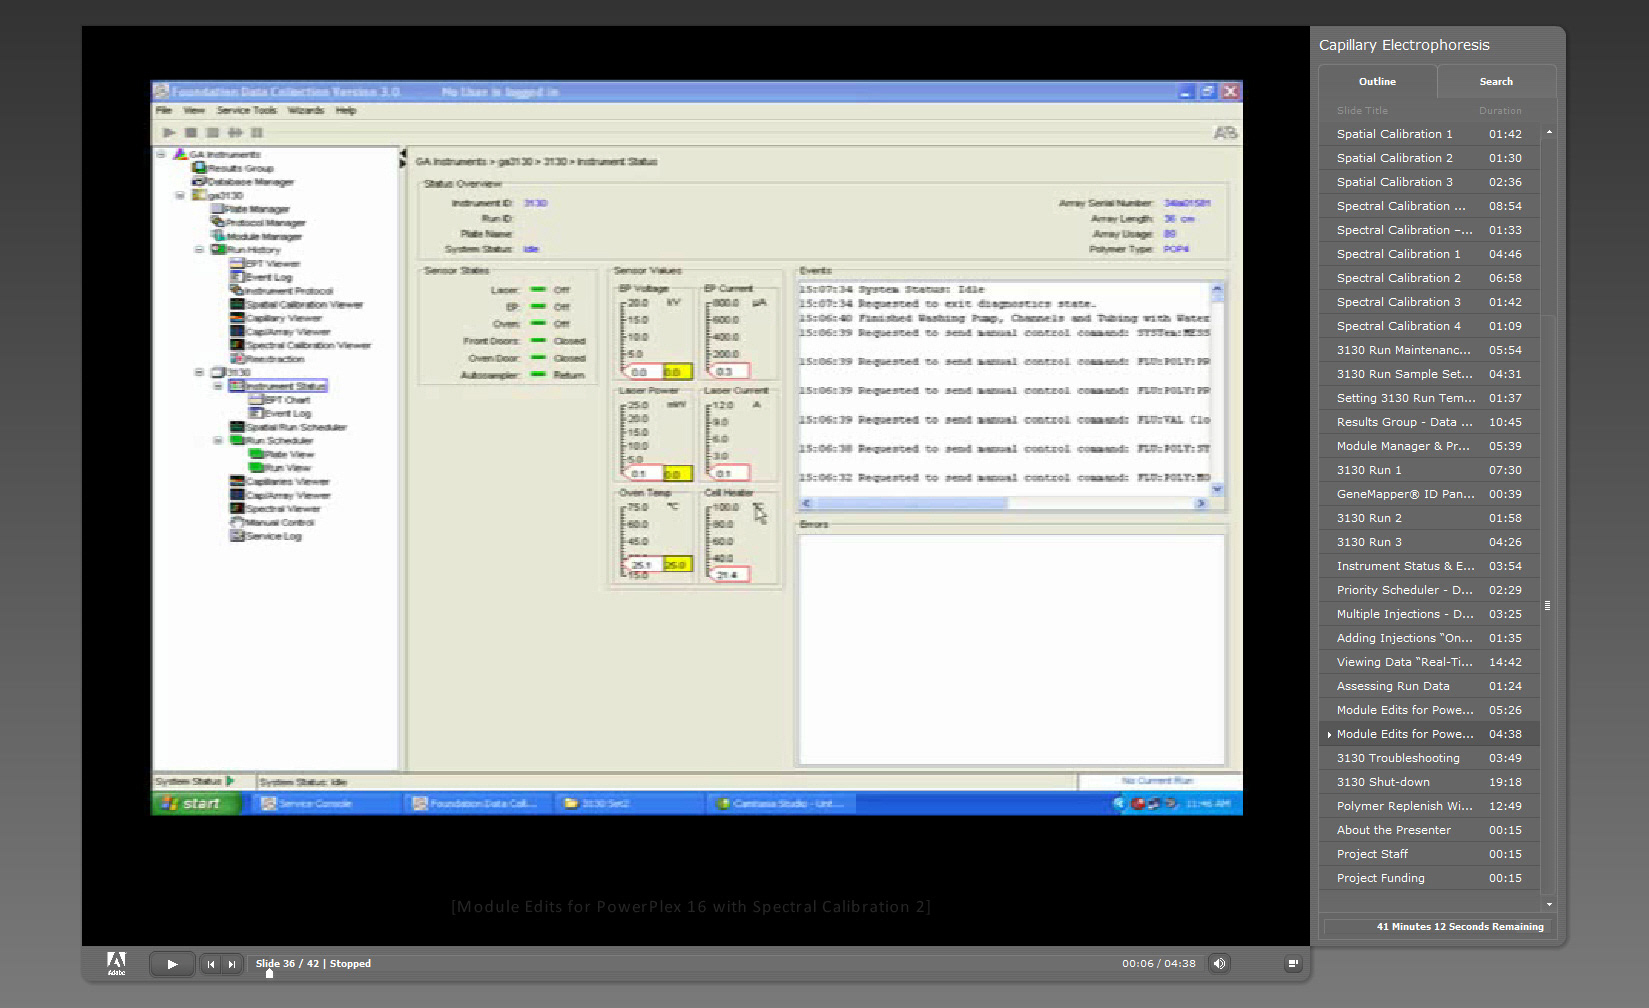Collapse the GA Instruments tree node

(161, 154)
